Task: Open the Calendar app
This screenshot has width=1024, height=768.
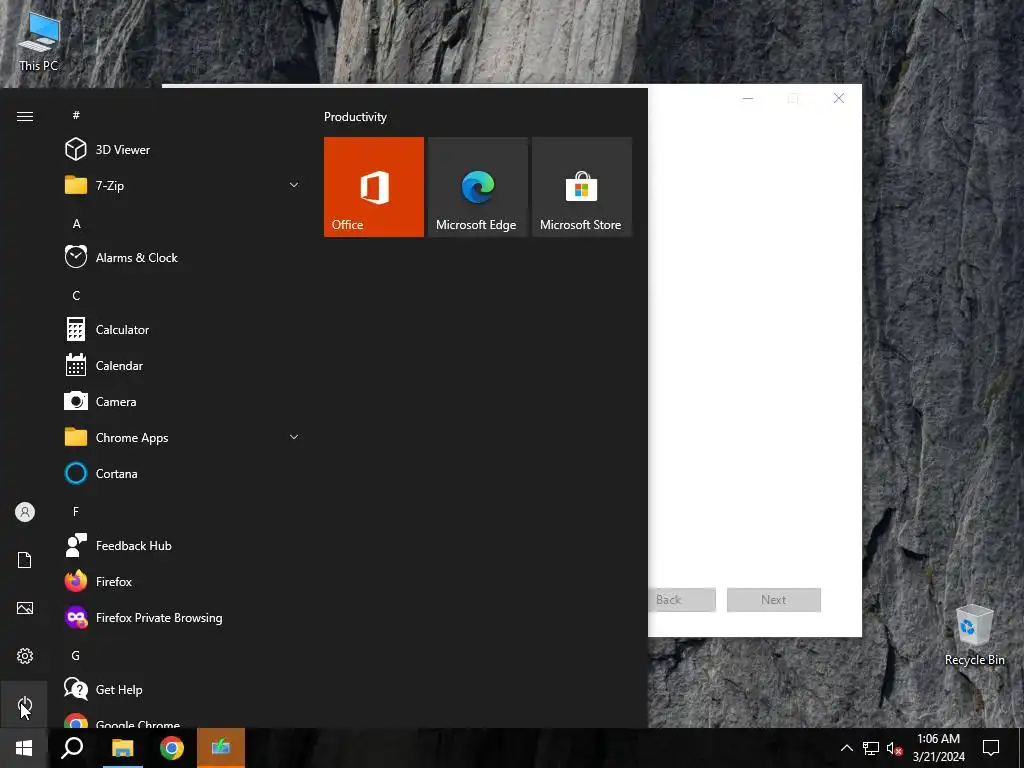Action: point(183,366)
